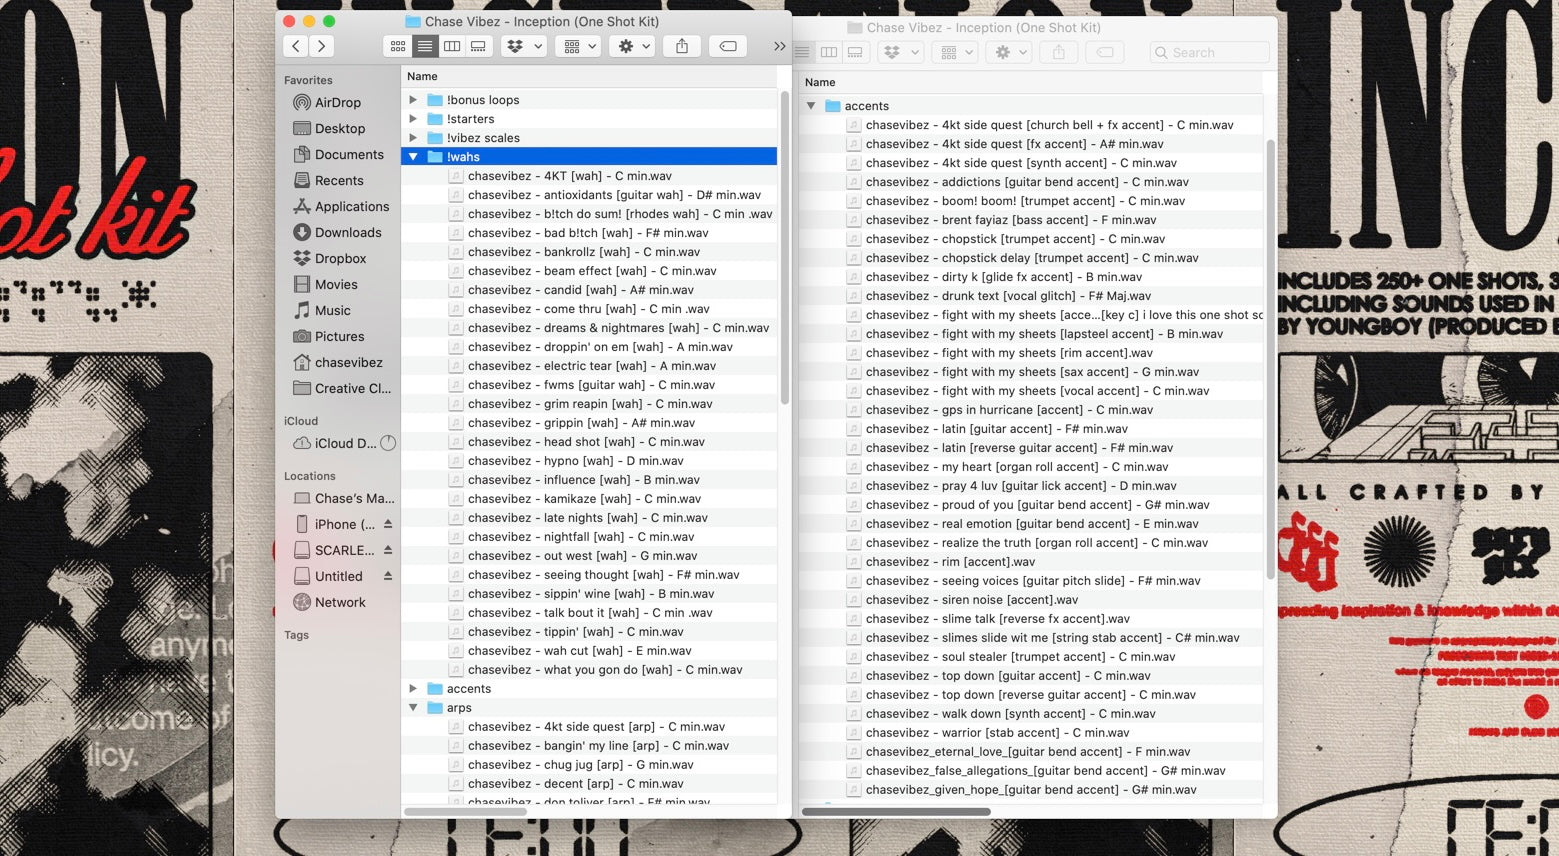Screen dimensions: 1559x856
Task: Switch front window to column view
Action: pyautogui.click(x=452, y=46)
